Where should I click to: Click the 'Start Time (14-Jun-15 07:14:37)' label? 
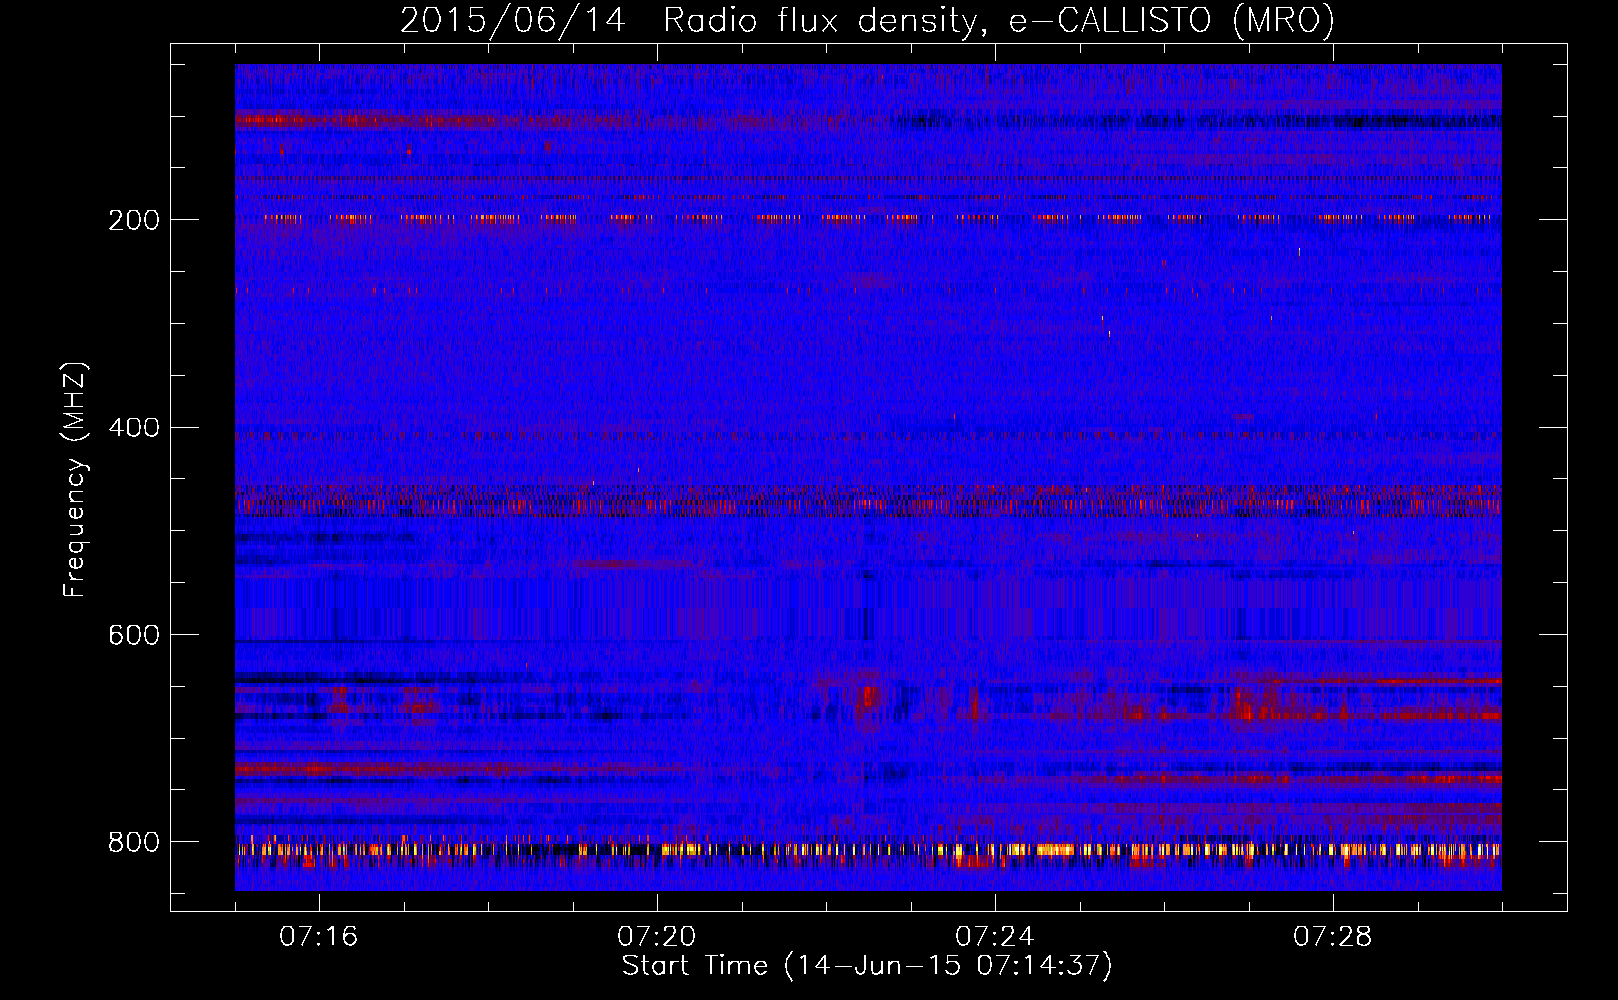[867, 966]
